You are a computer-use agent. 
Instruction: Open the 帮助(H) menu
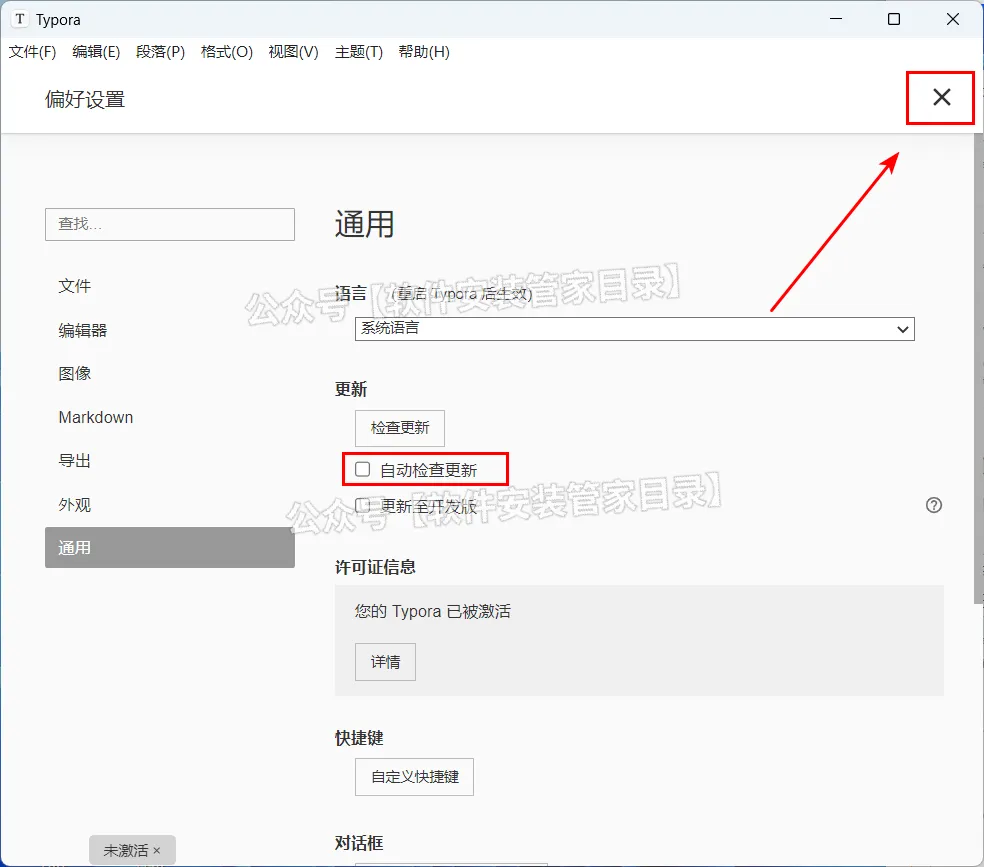pyautogui.click(x=424, y=52)
